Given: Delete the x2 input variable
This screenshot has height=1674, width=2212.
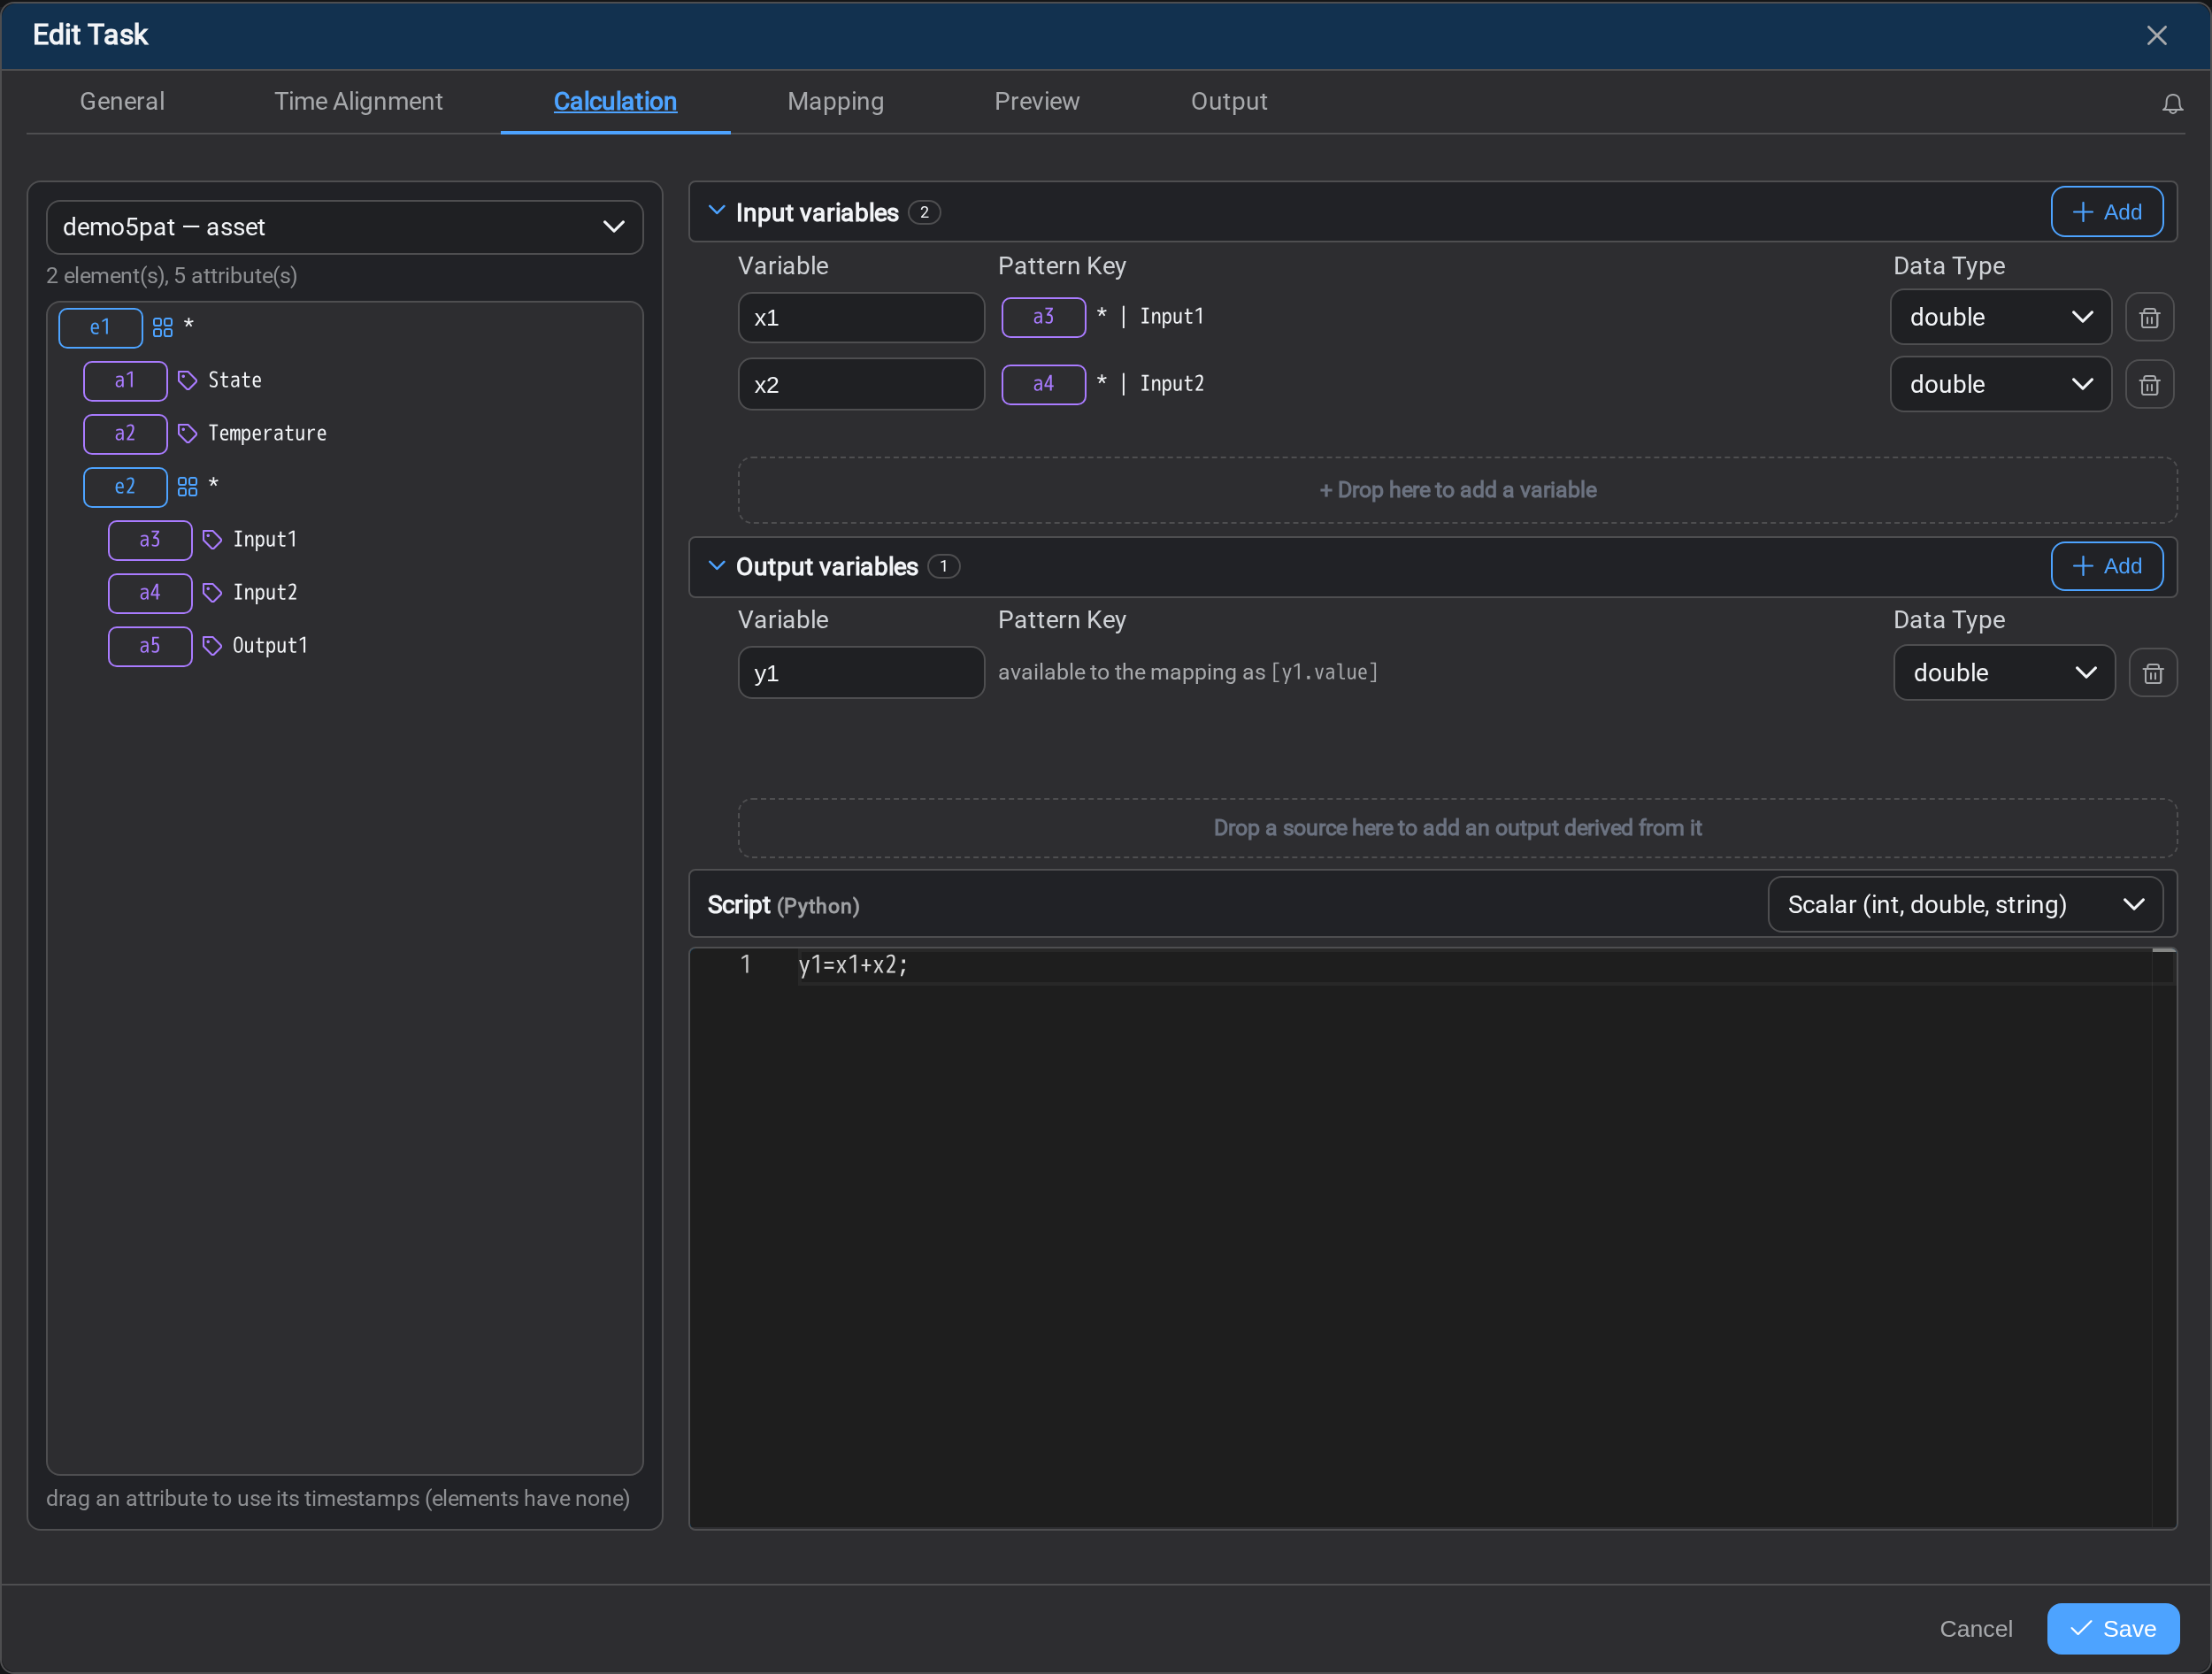Looking at the screenshot, I should pyautogui.click(x=2149, y=385).
